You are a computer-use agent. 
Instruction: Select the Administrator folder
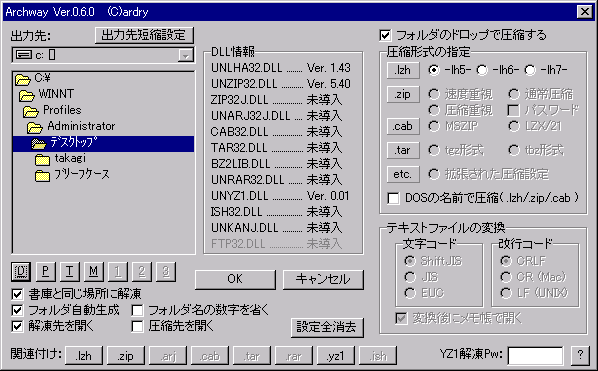coord(71,126)
